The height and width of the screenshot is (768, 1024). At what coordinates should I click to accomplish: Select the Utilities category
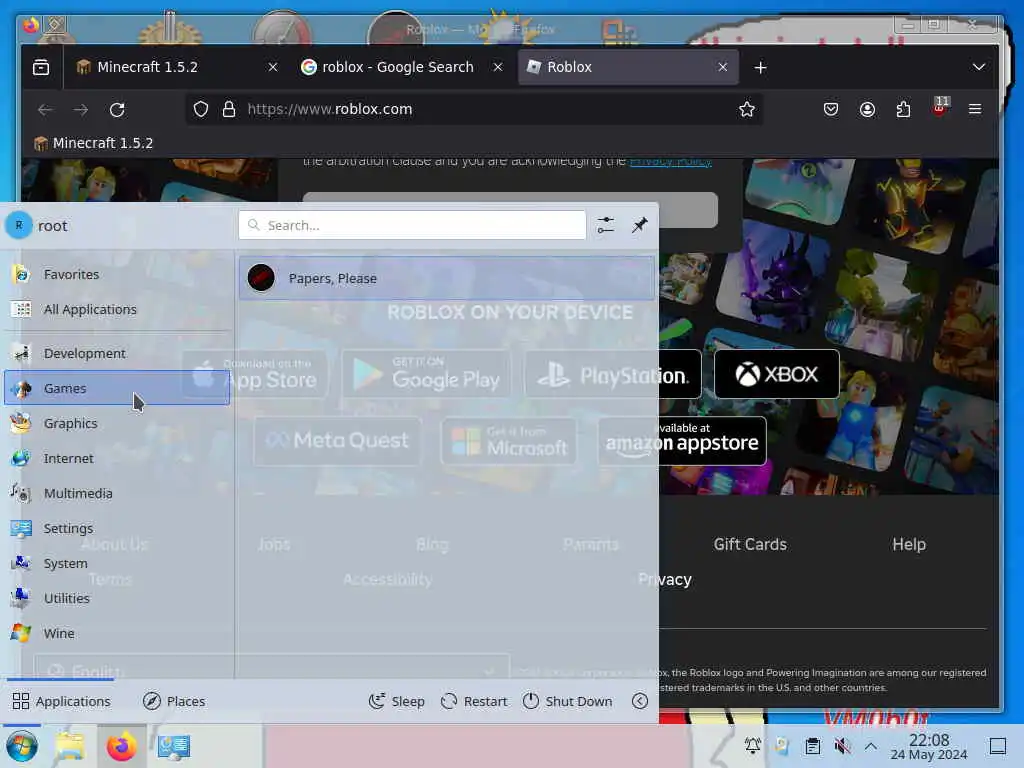pos(118,598)
